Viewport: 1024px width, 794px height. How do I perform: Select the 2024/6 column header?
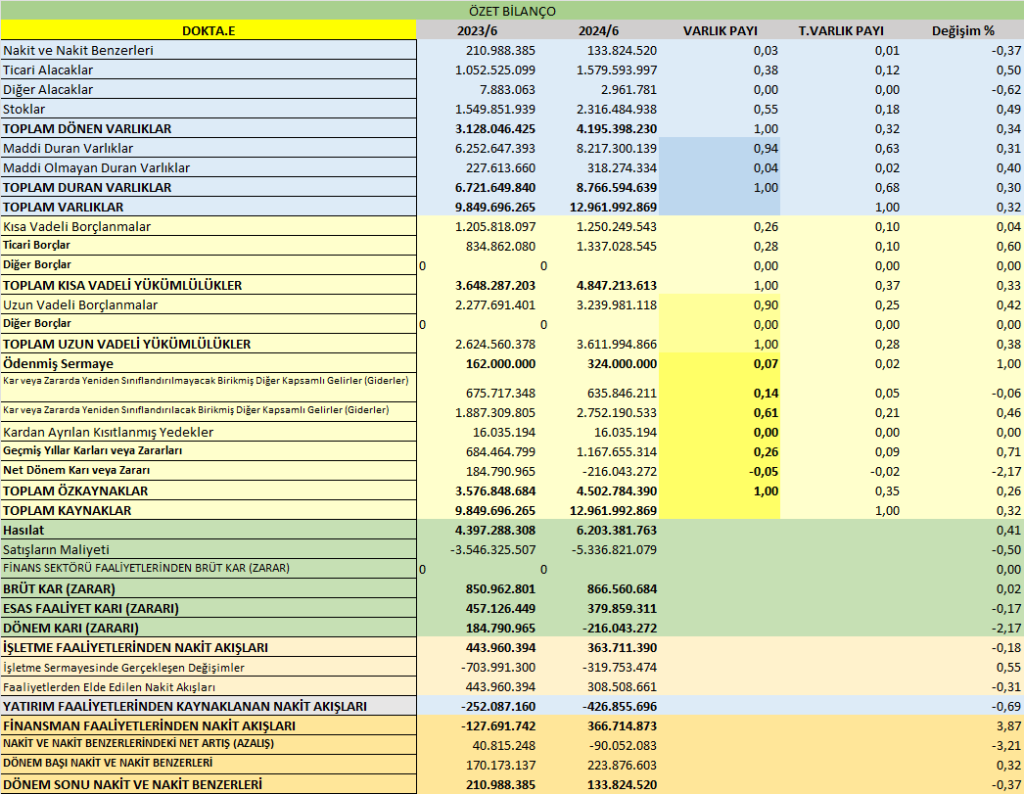(x=598, y=31)
